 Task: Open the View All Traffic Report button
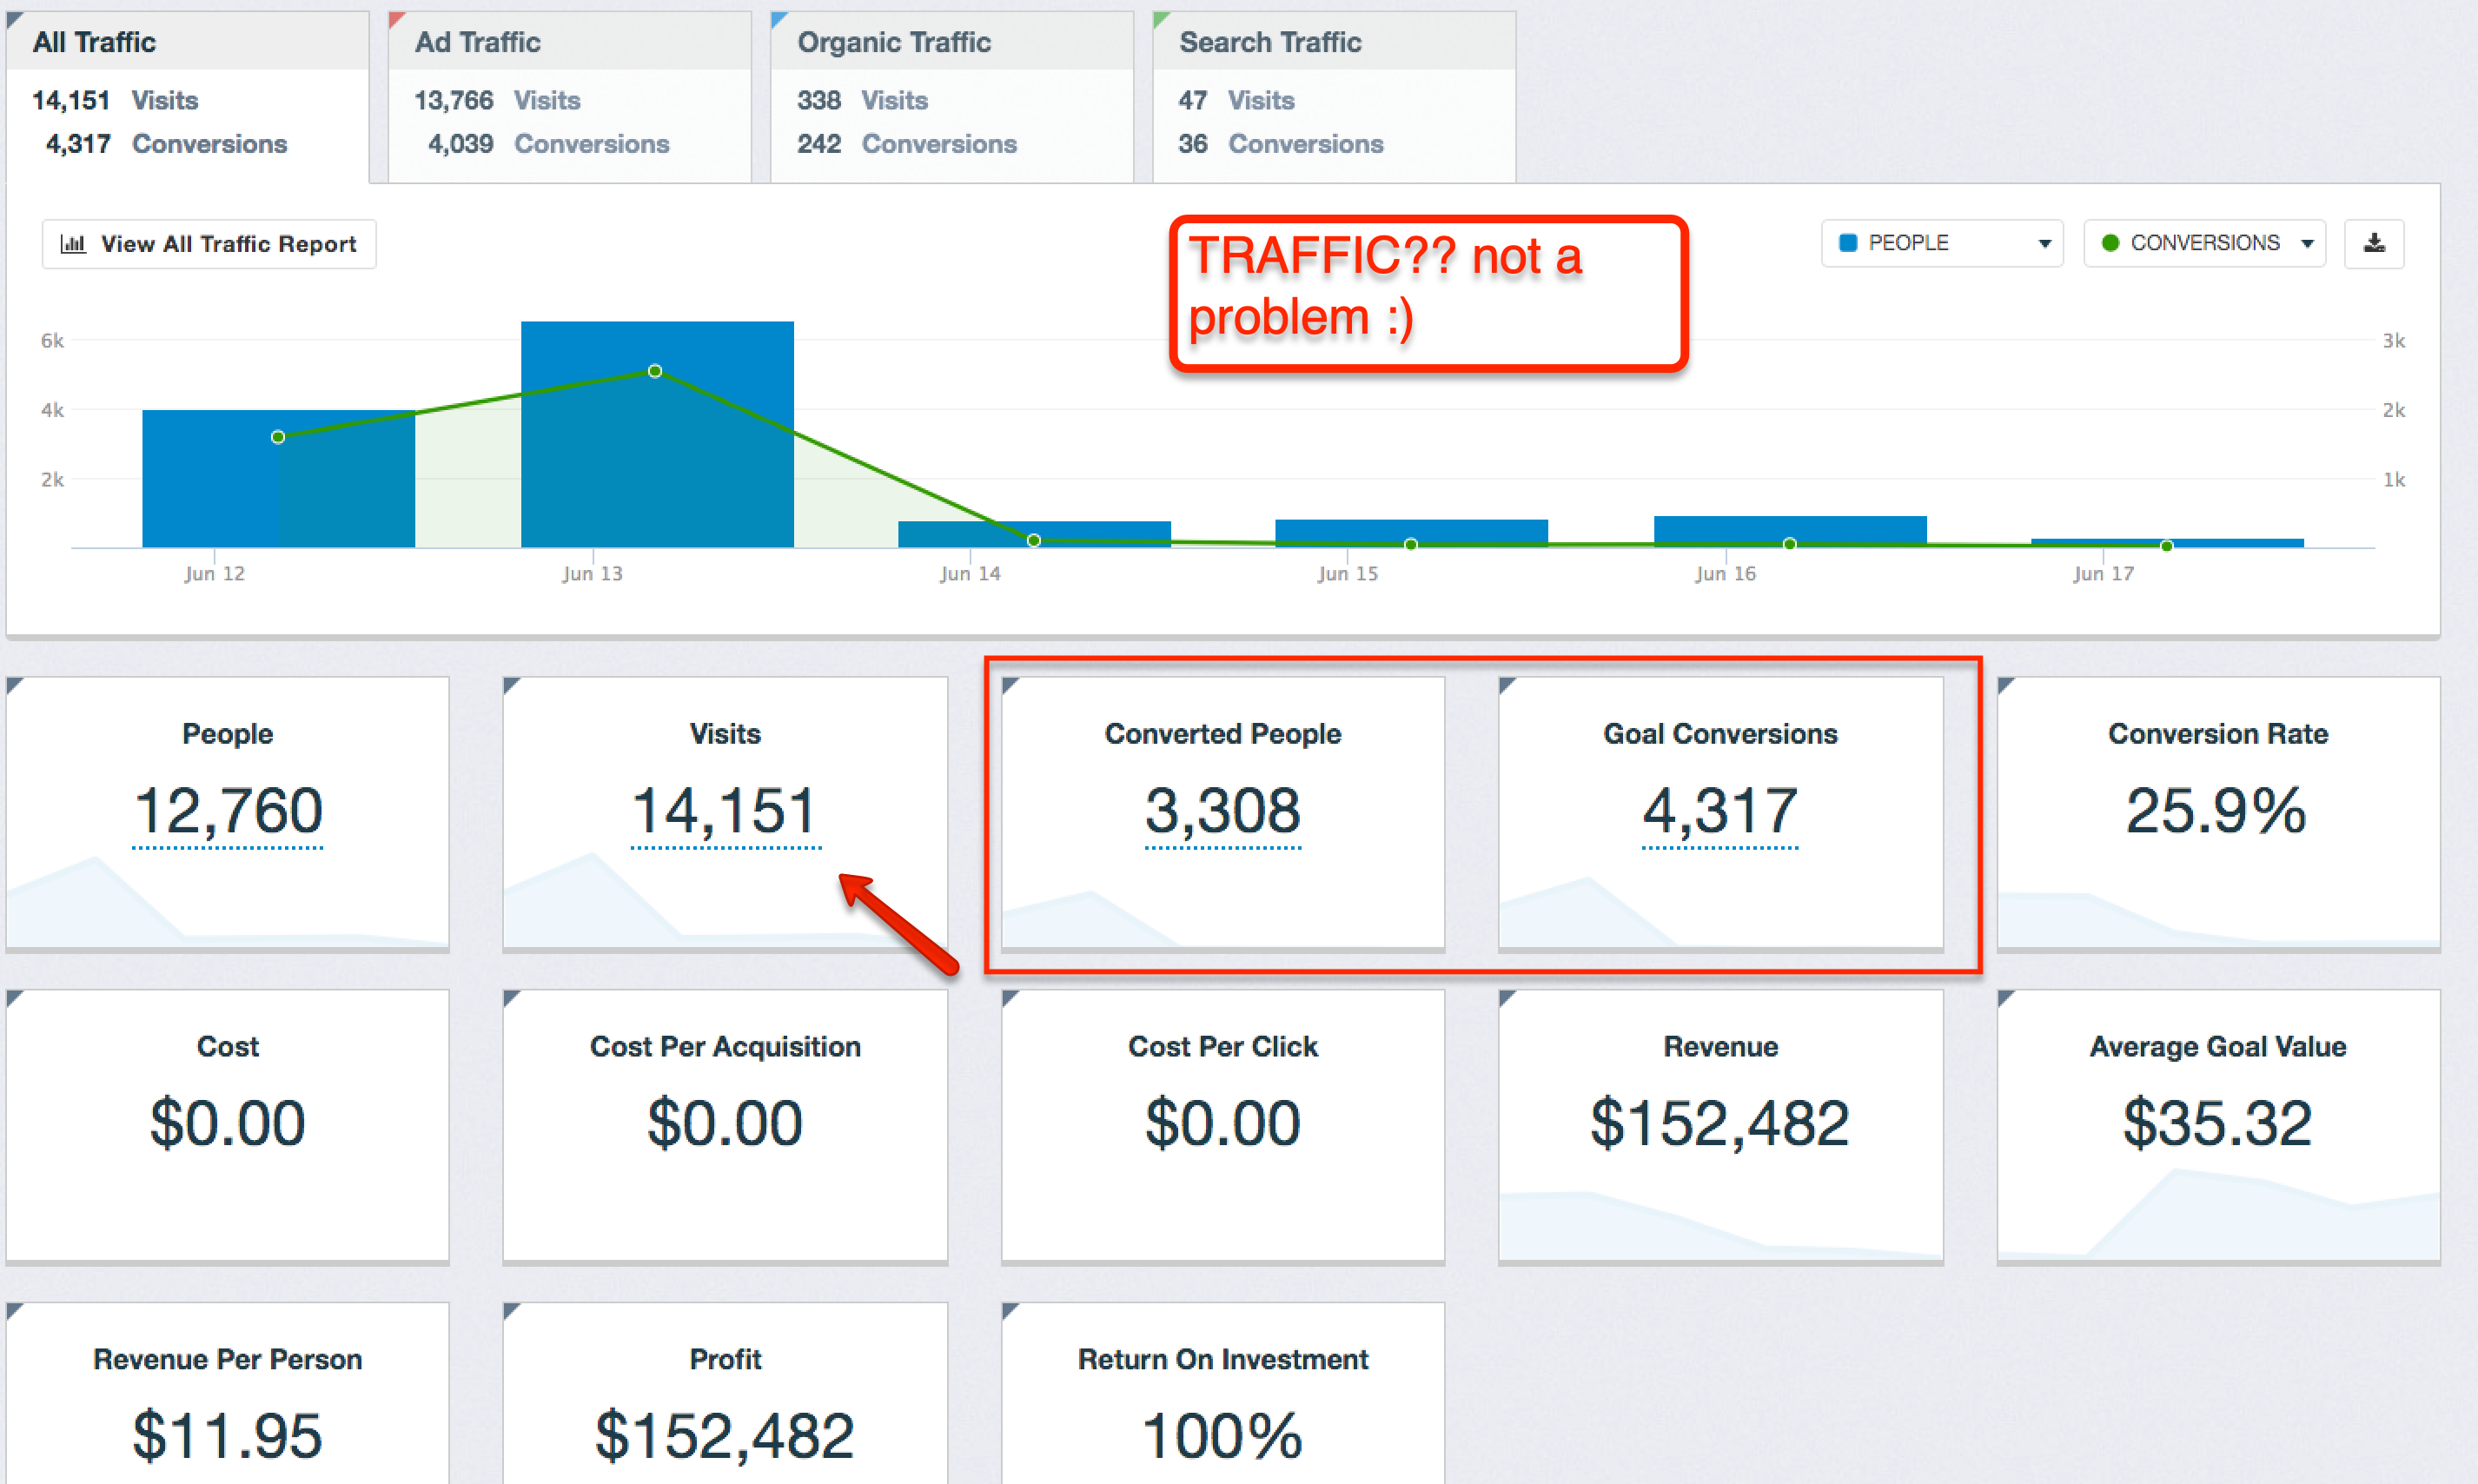click(x=209, y=244)
